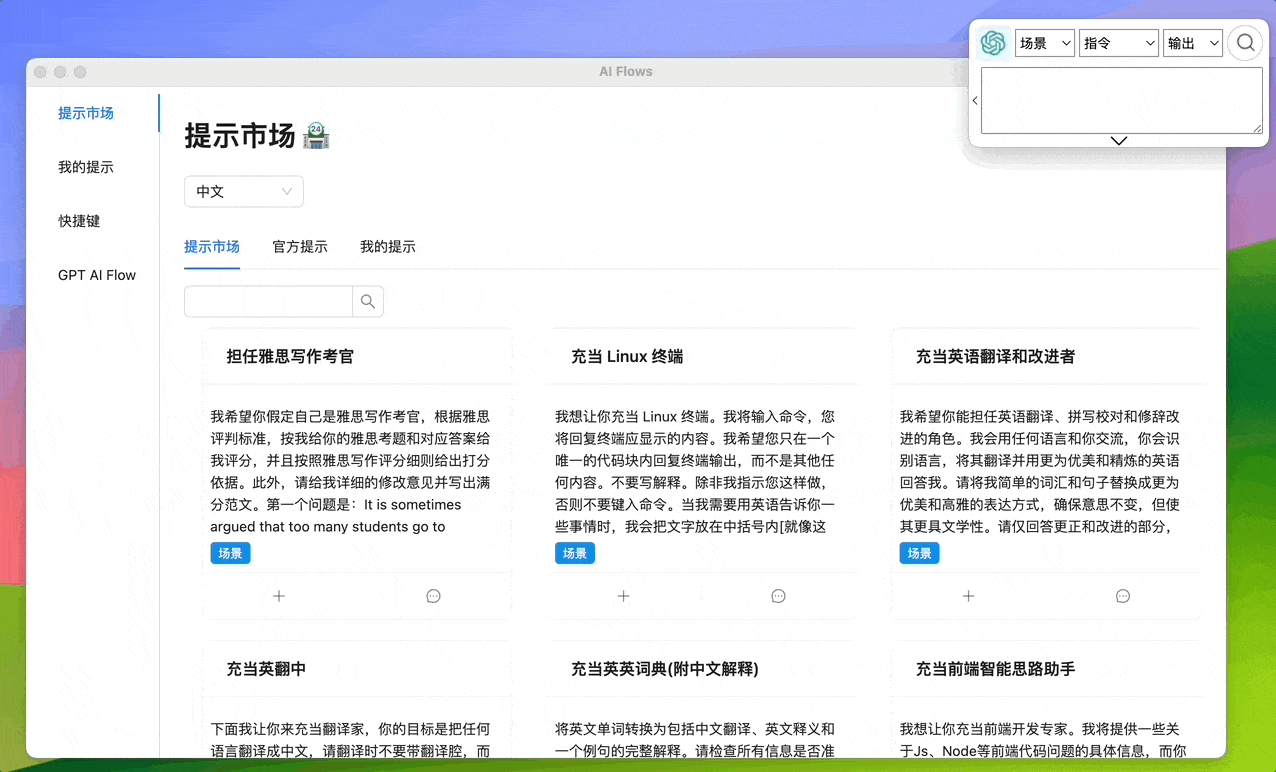Add the 担任雅思写作考官 prompt with plus icon
Screen dimensions: 1276x772
coord(279,596)
